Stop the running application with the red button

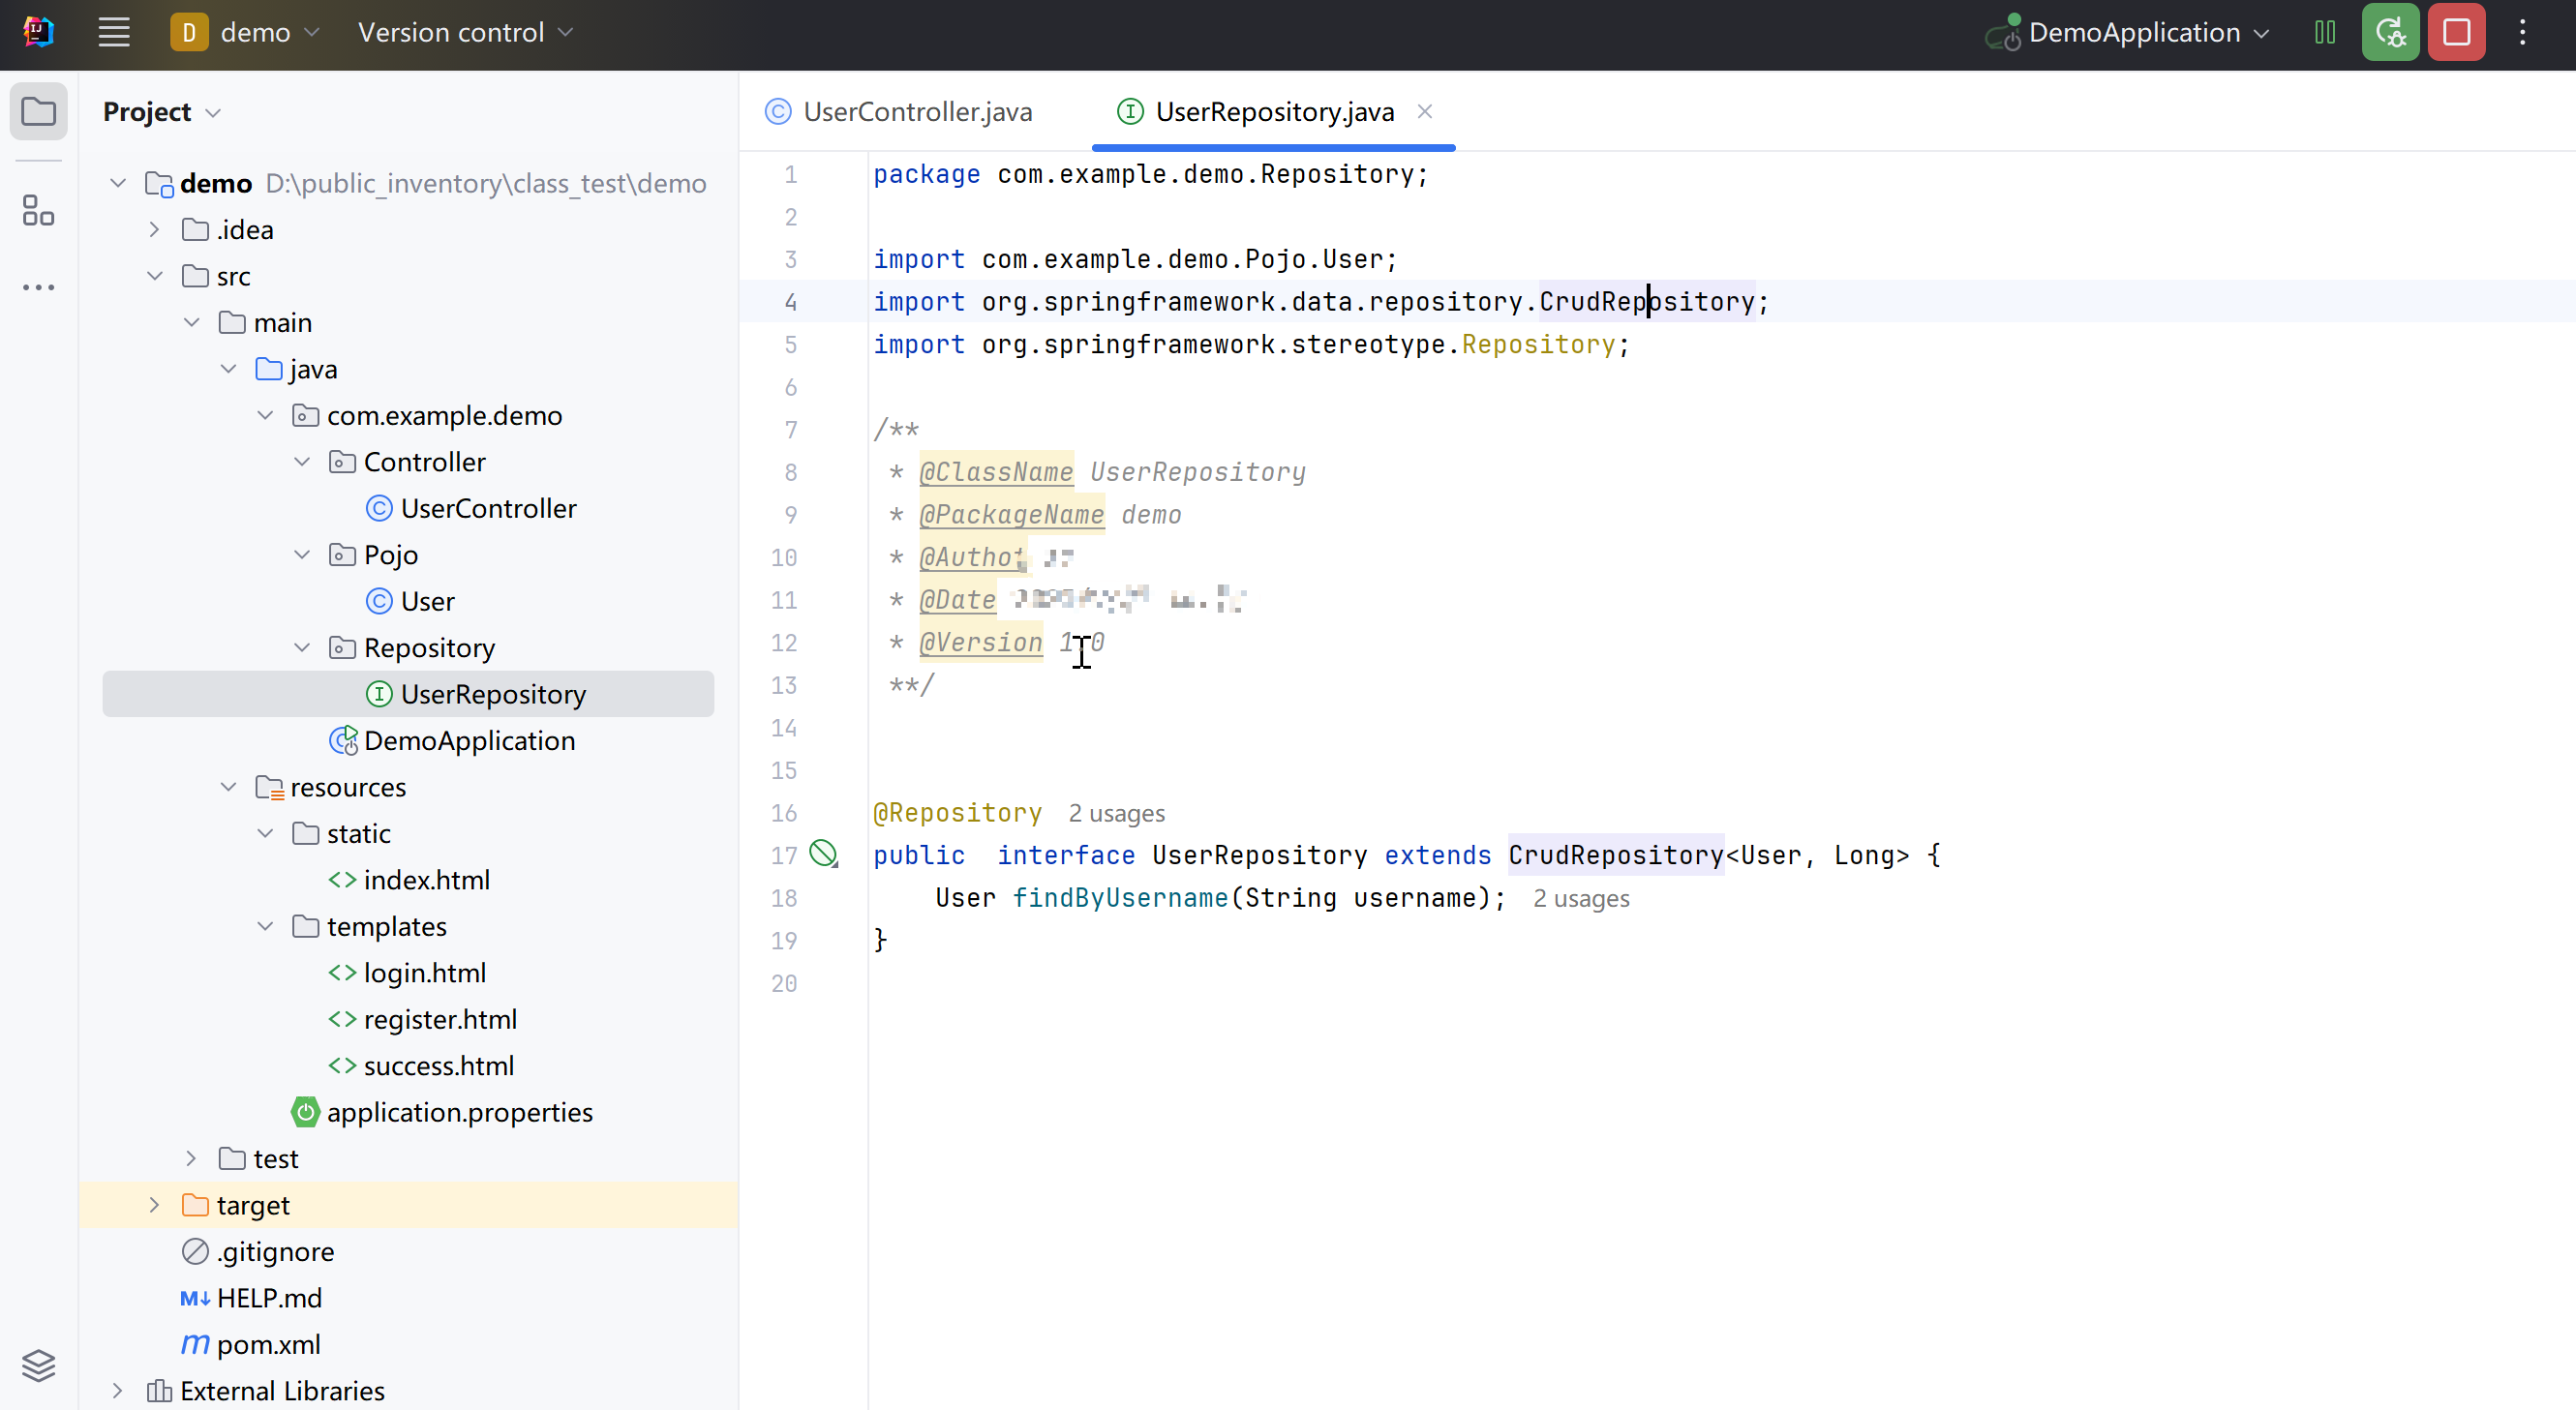click(2457, 31)
